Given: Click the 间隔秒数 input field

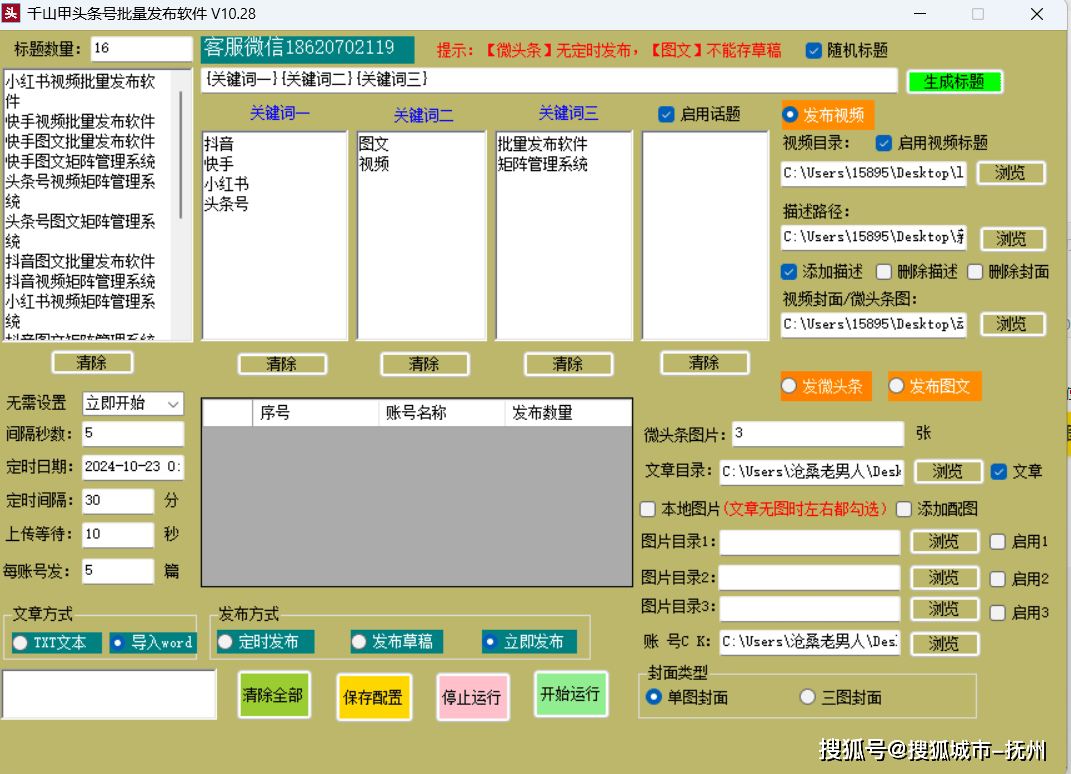Looking at the screenshot, I should point(133,434).
